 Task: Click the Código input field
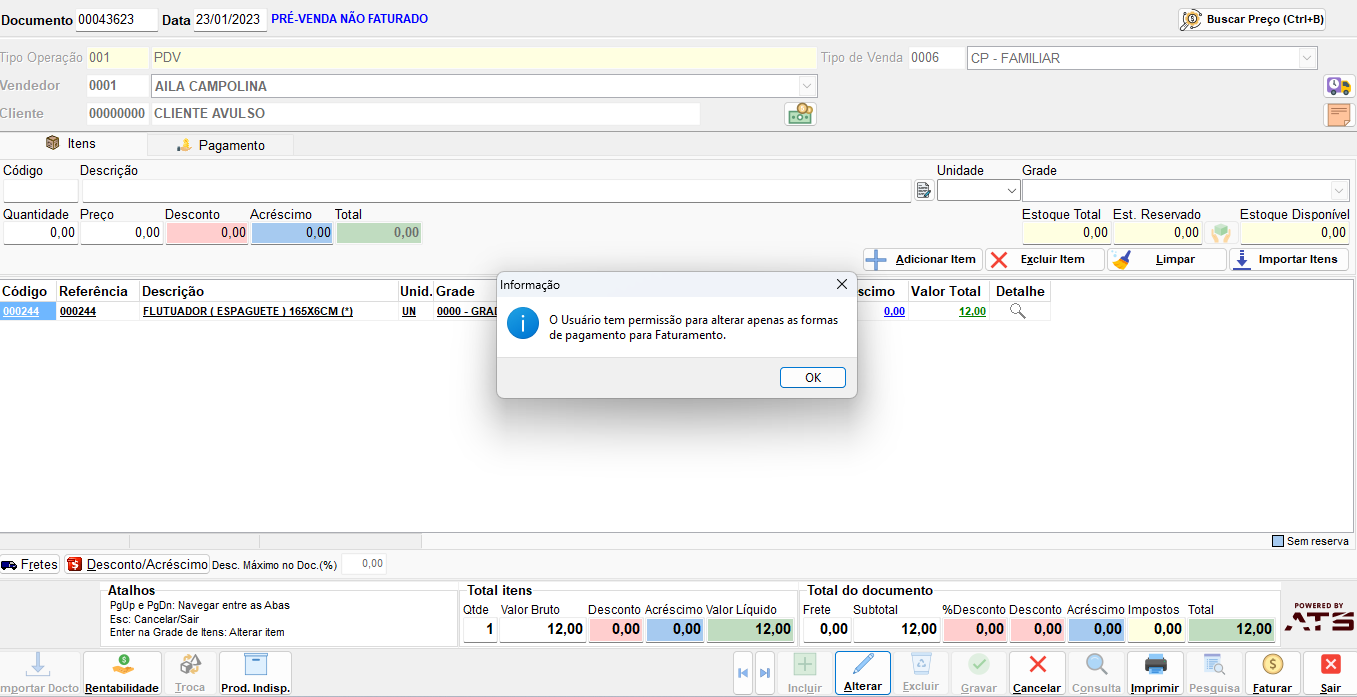40,190
